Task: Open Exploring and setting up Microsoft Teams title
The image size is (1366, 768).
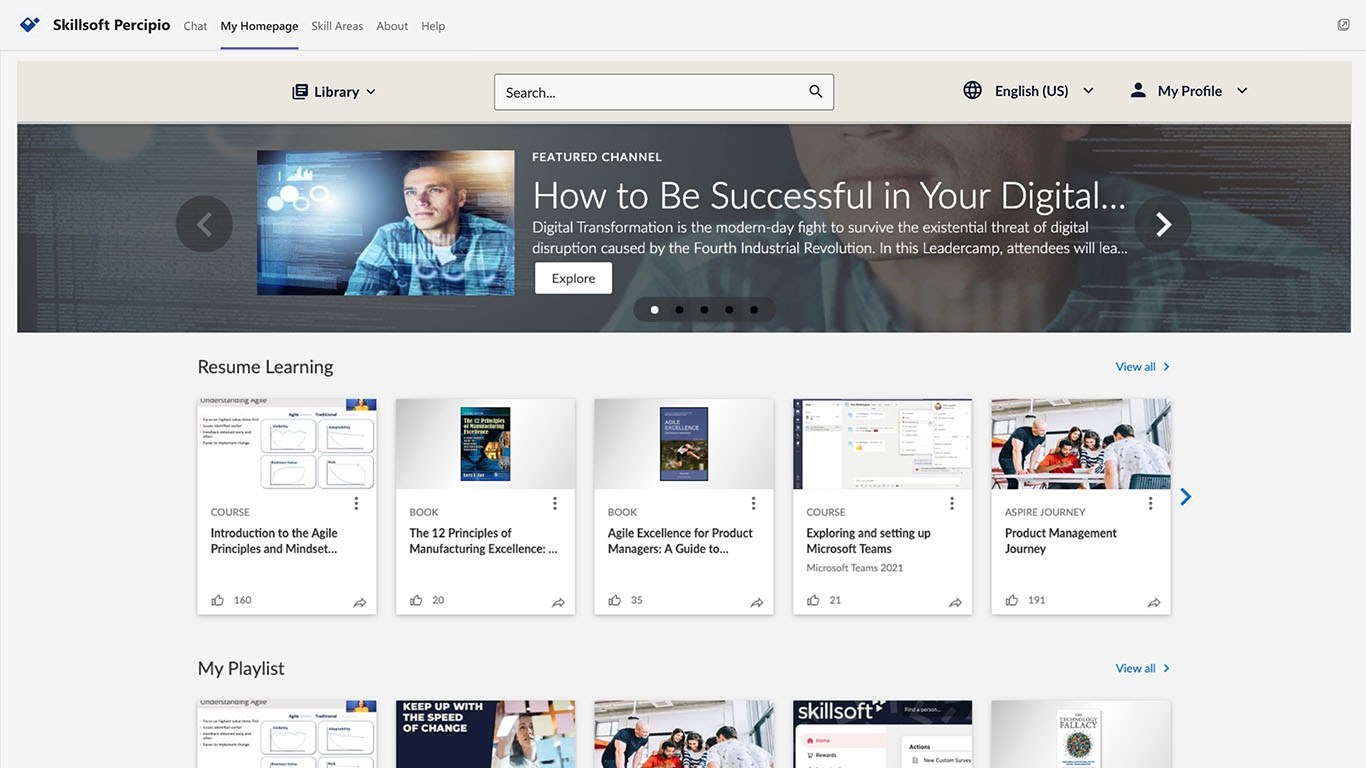Action: pyautogui.click(x=869, y=541)
